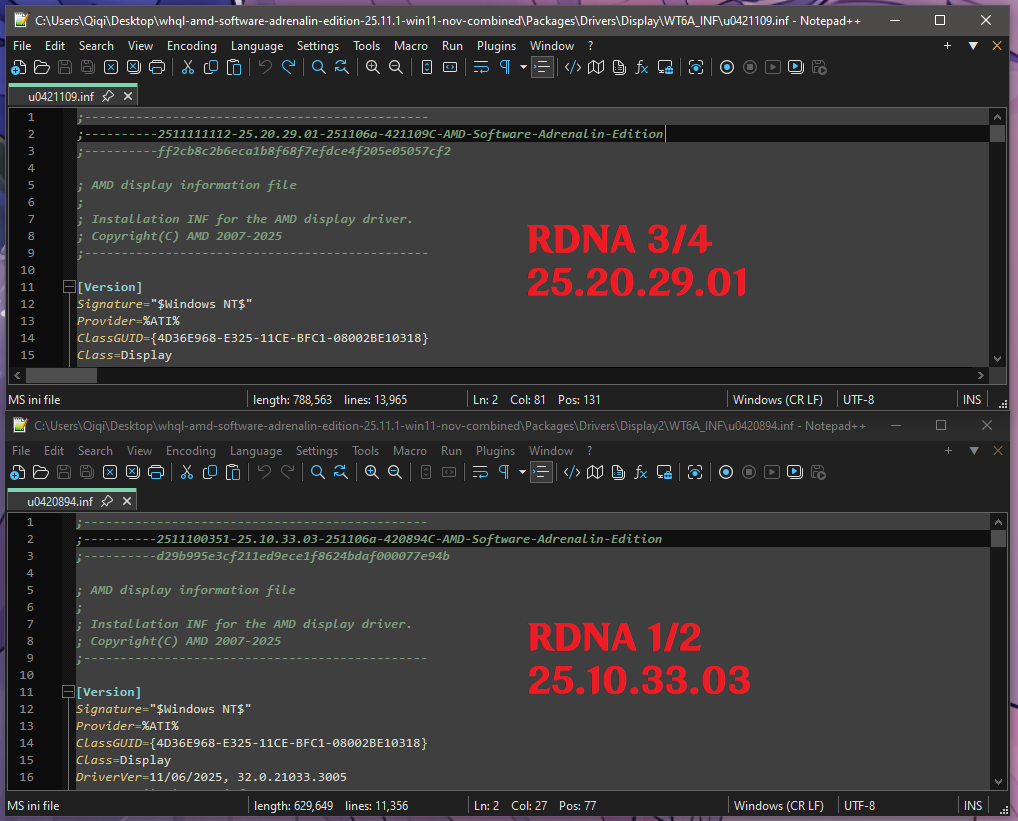Viewport: 1018px width, 821px height.
Task: Click Close All icon in u0421109.inf window toolbar
Action: [134, 67]
